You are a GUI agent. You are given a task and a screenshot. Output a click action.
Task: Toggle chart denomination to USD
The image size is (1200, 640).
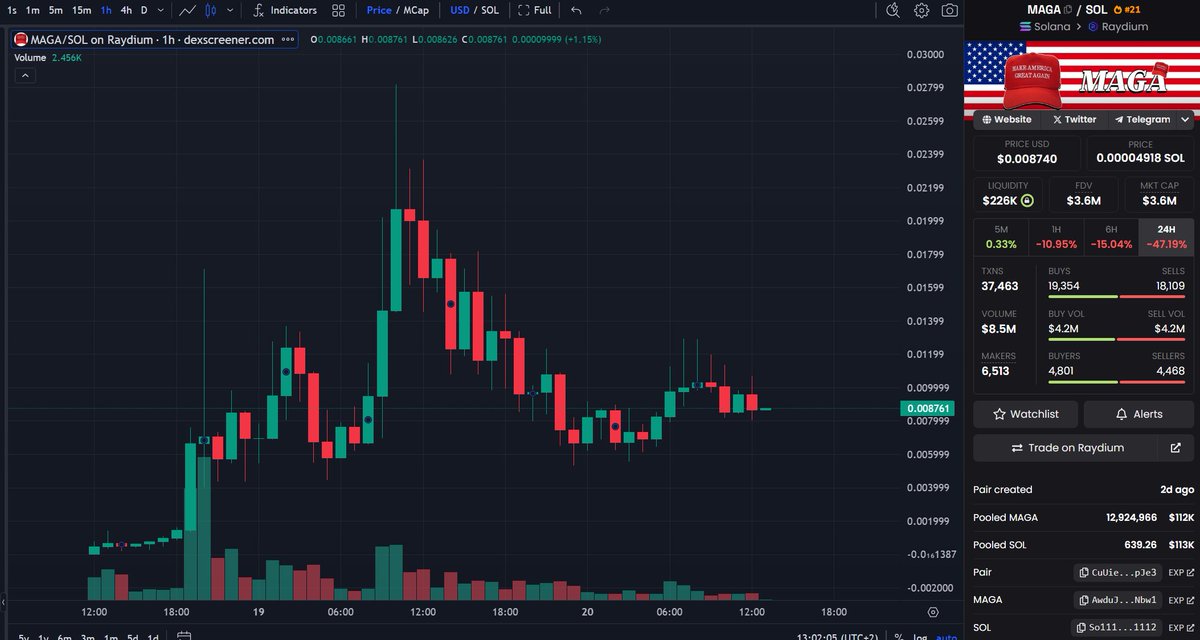pos(460,10)
